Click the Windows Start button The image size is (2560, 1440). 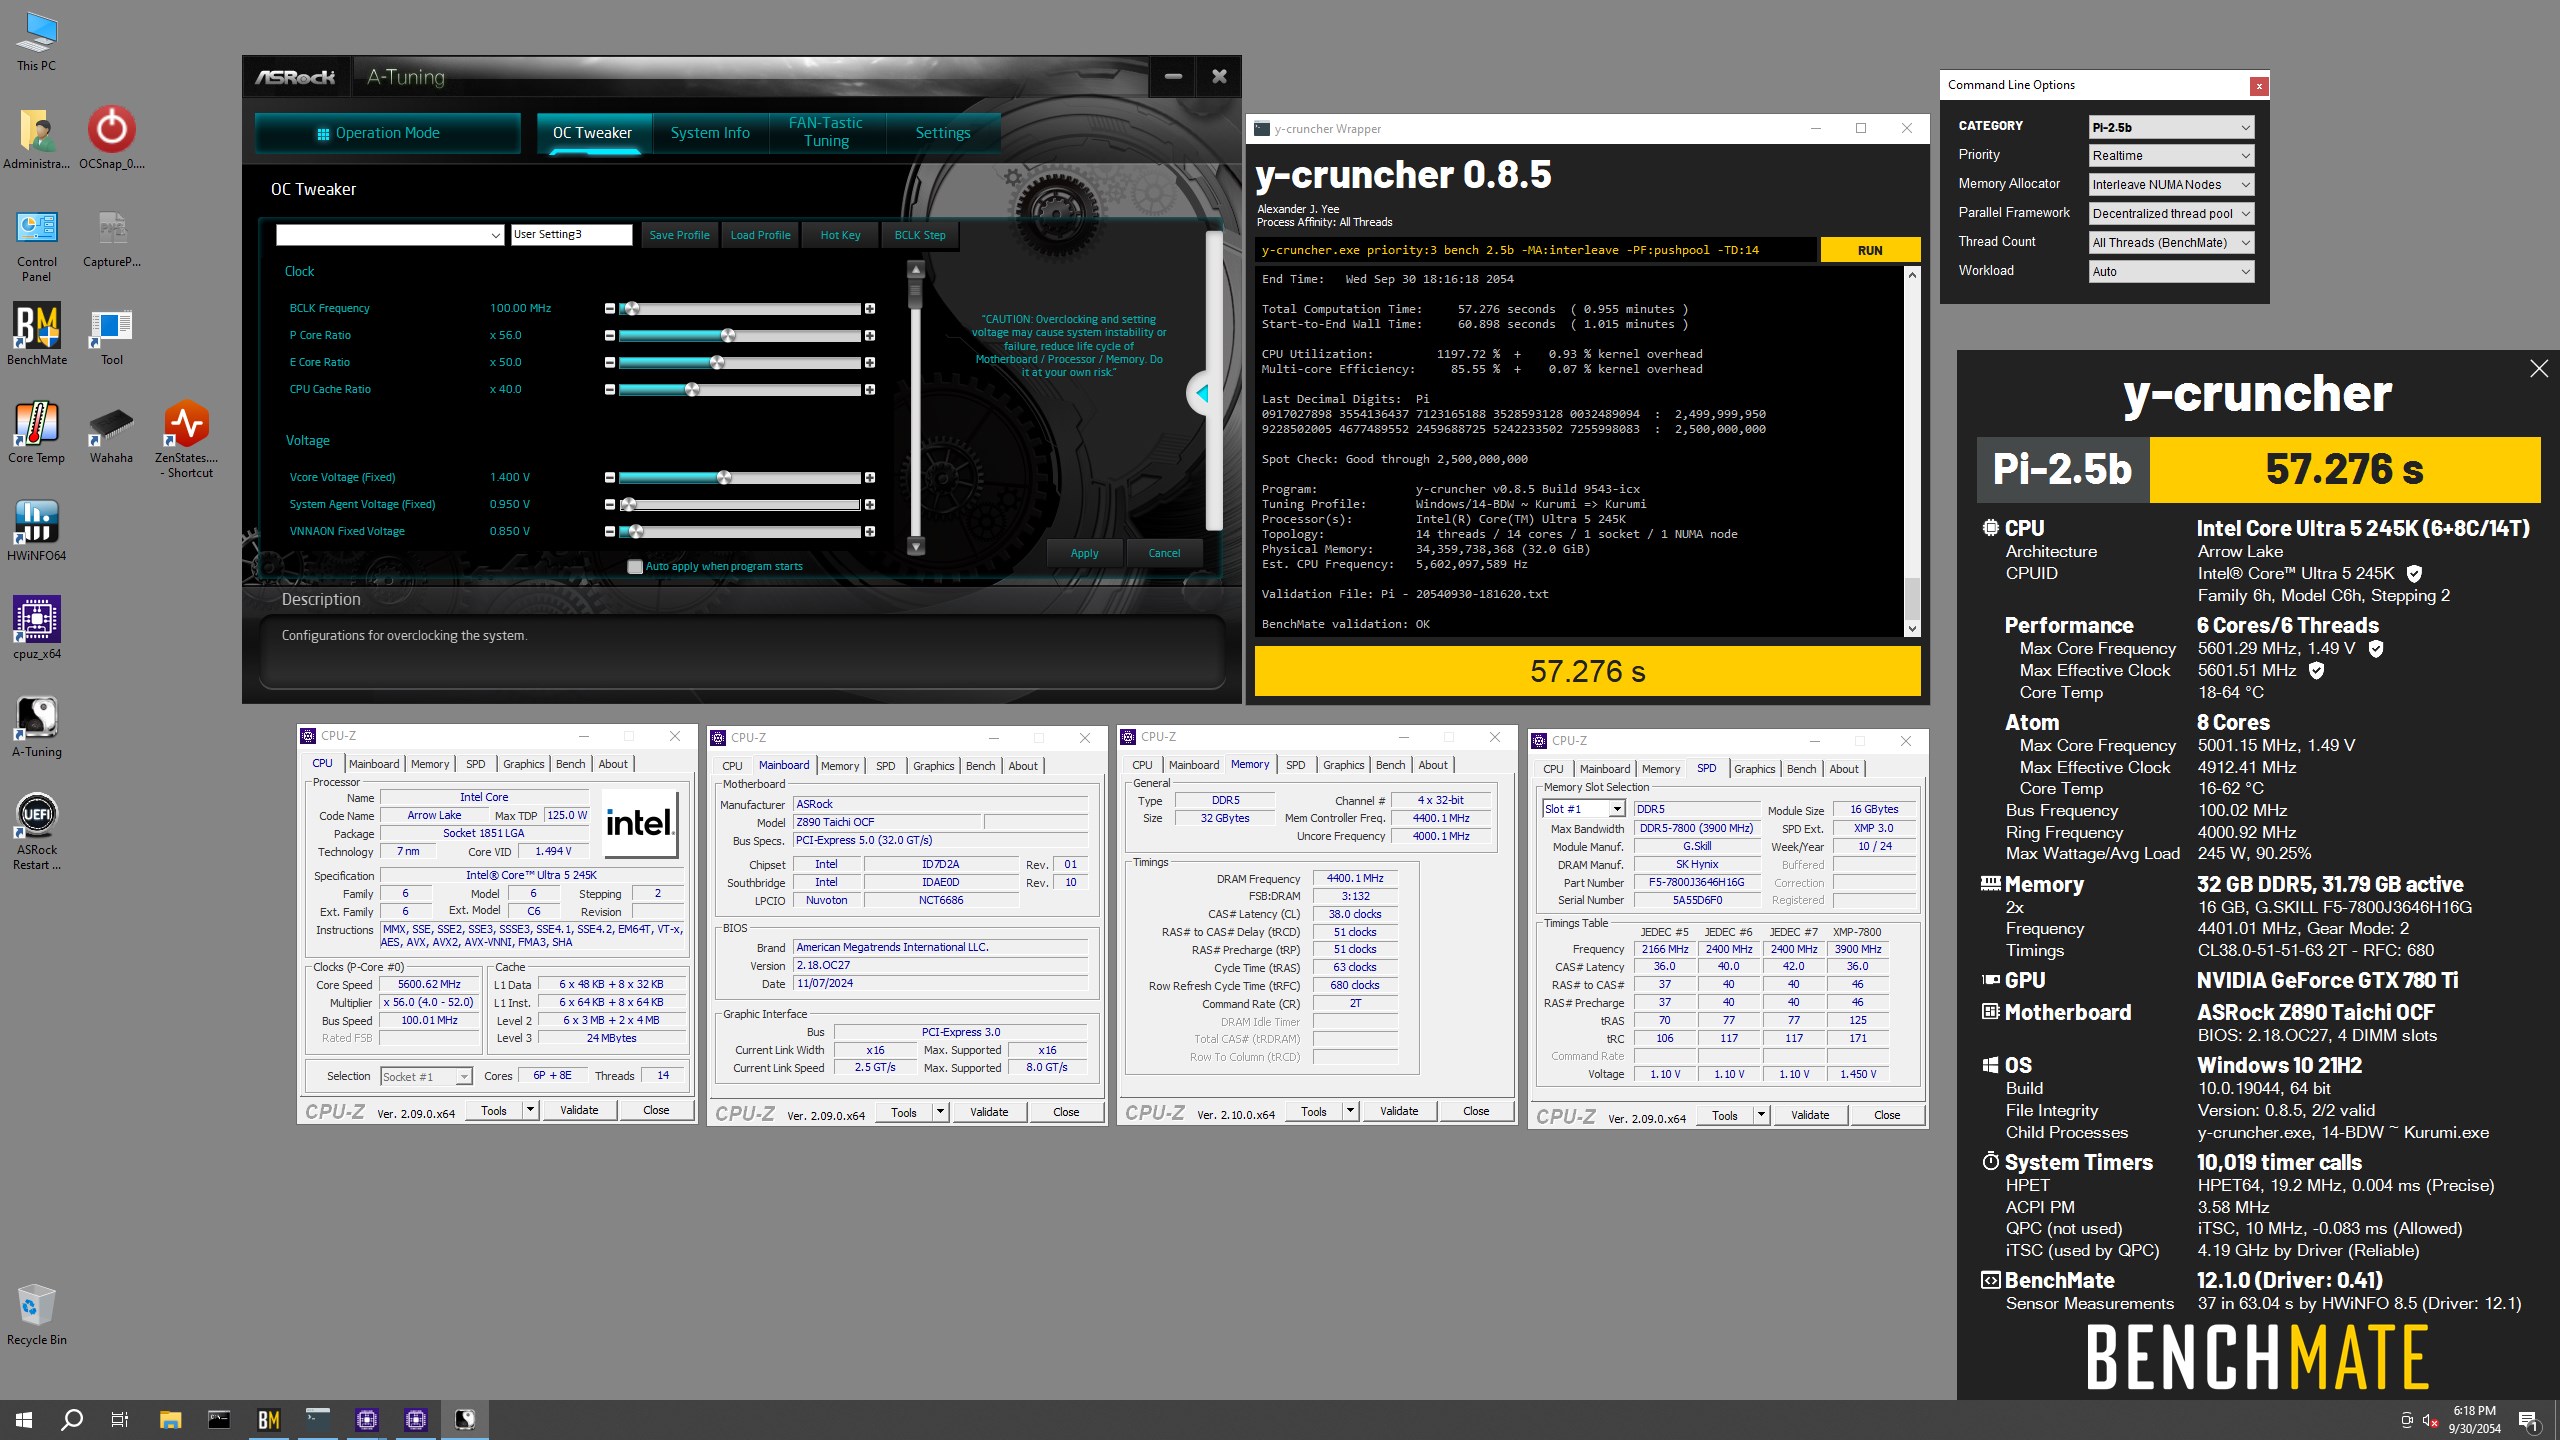pos(24,1419)
